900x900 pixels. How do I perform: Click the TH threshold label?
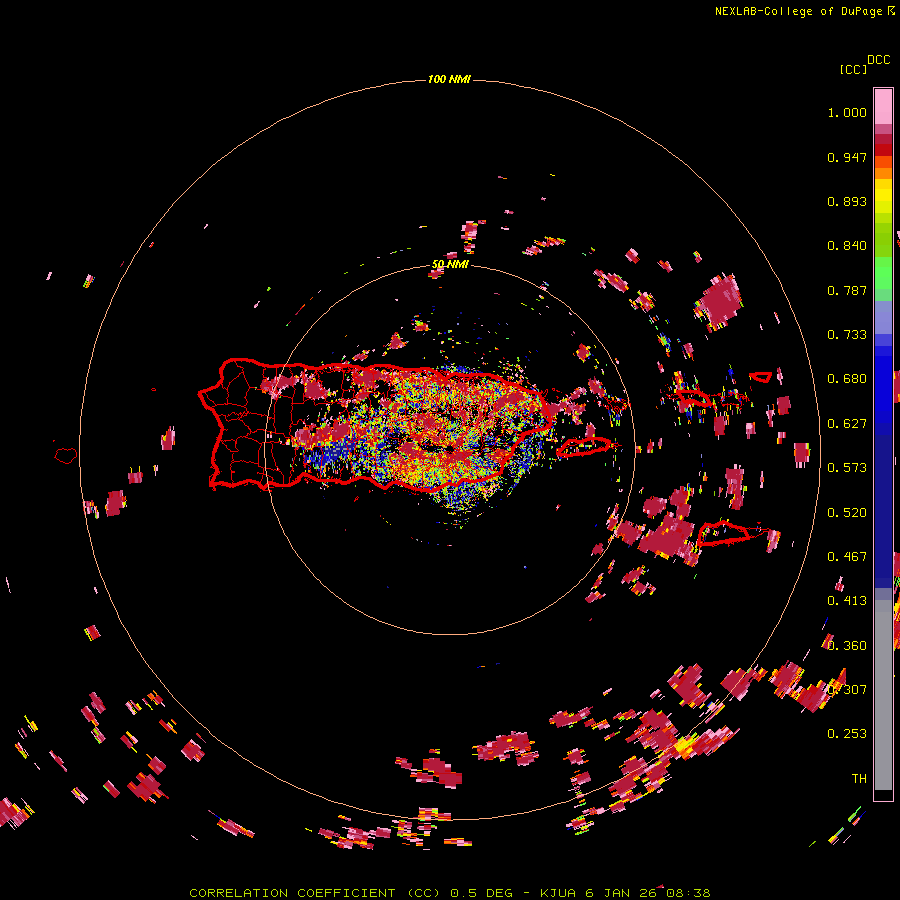859,779
